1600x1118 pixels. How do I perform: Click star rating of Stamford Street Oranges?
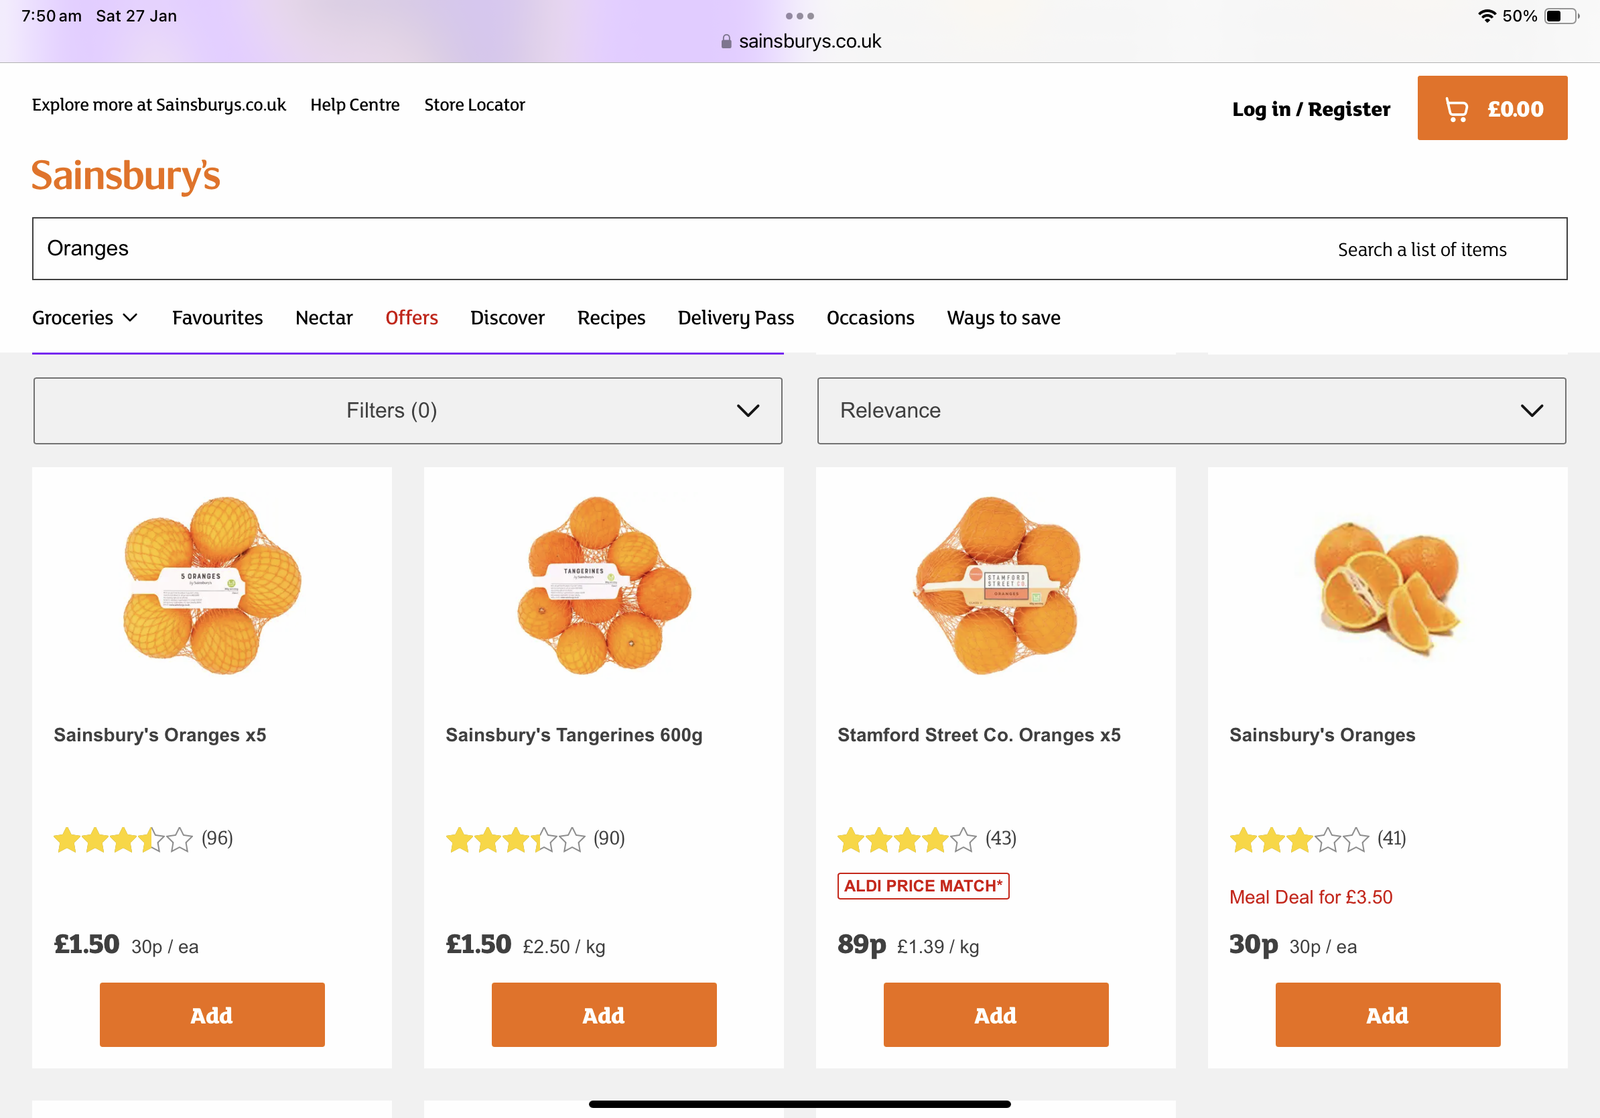906,839
